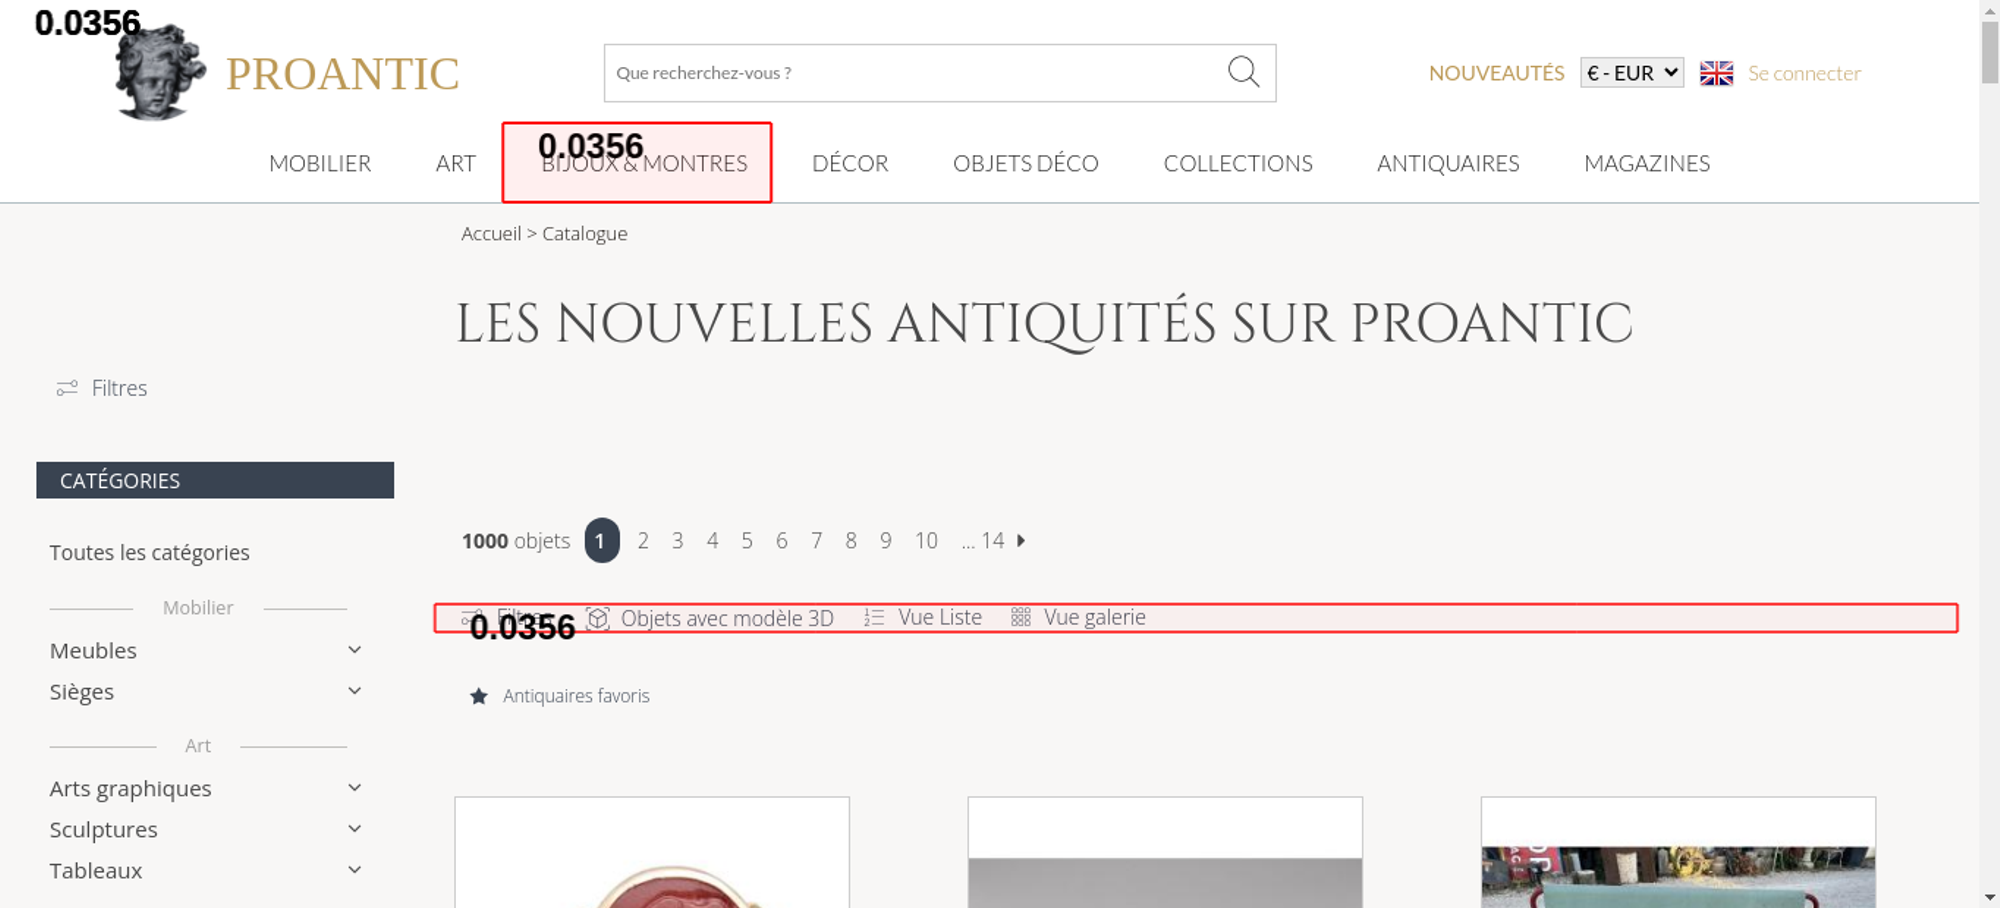The image size is (2000, 908).
Task: Go to page 14 of results
Action: [x=991, y=541]
